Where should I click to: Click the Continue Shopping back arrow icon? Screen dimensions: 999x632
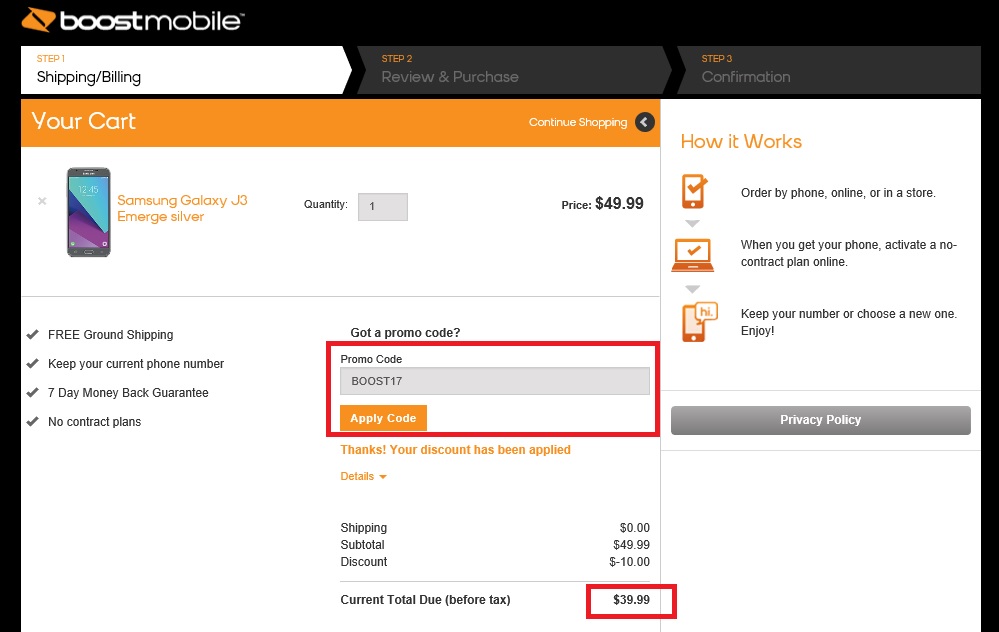(x=645, y=122)
